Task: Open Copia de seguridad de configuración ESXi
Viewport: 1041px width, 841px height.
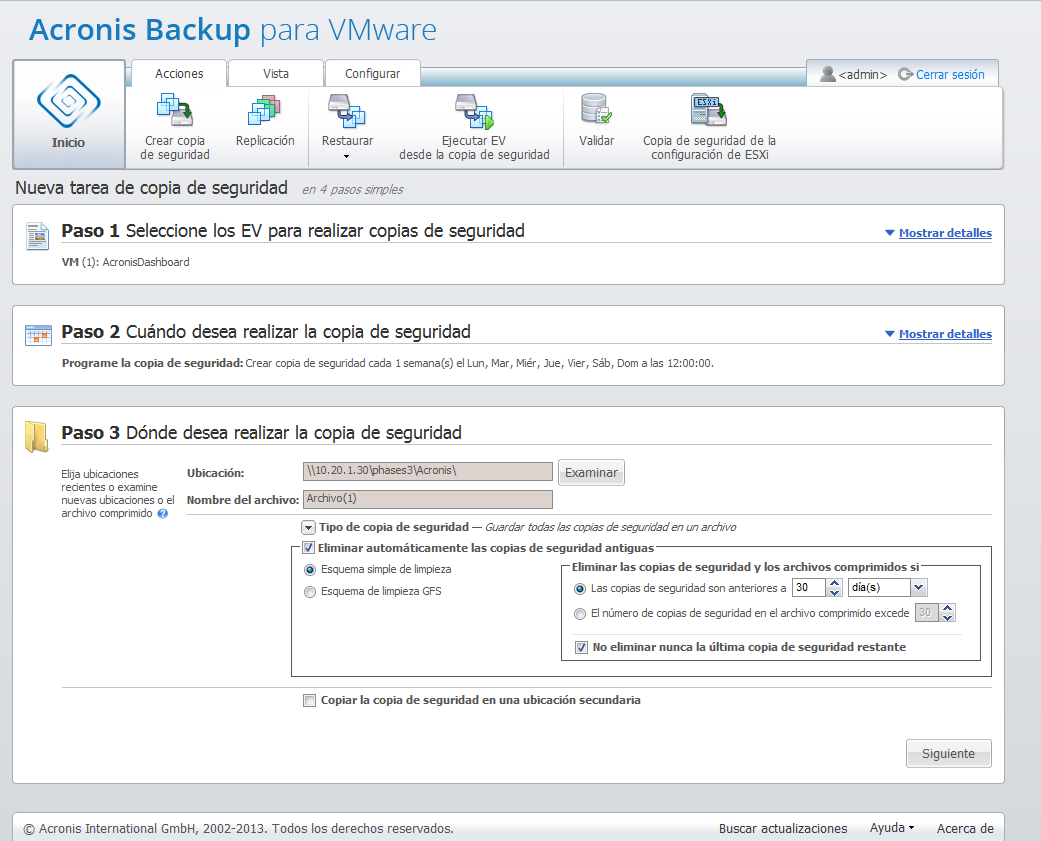Action: [708, 110]
